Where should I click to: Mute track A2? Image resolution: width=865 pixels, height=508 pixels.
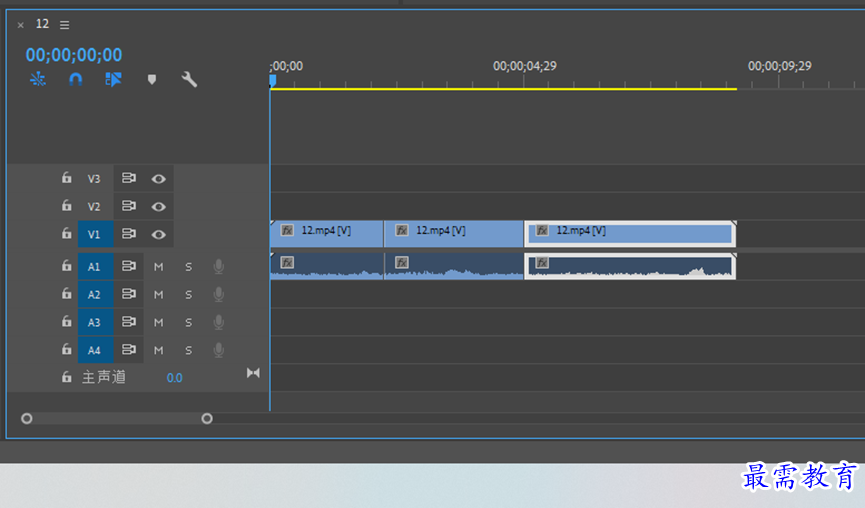(x=158, y=295)
